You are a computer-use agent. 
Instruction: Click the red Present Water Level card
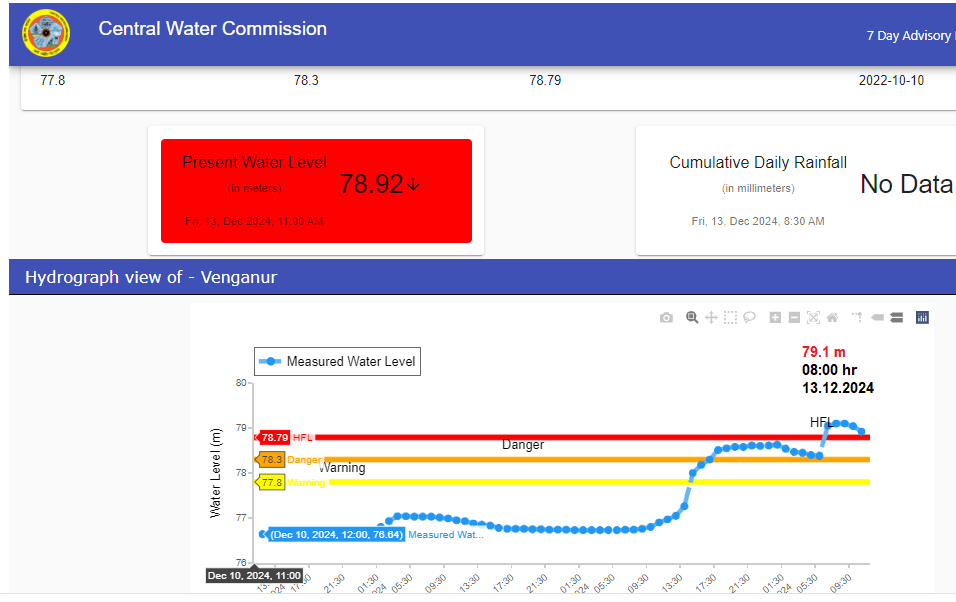(316, 191)
